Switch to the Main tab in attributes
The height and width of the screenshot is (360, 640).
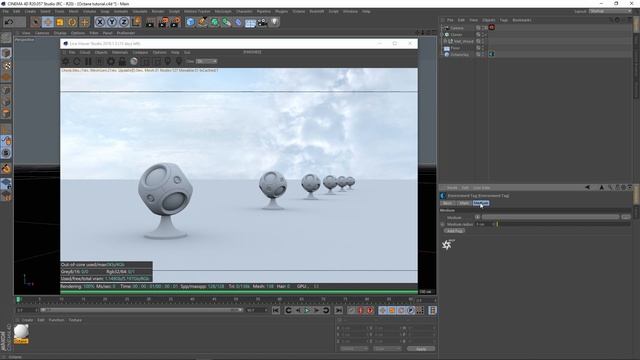coord(464,203)
